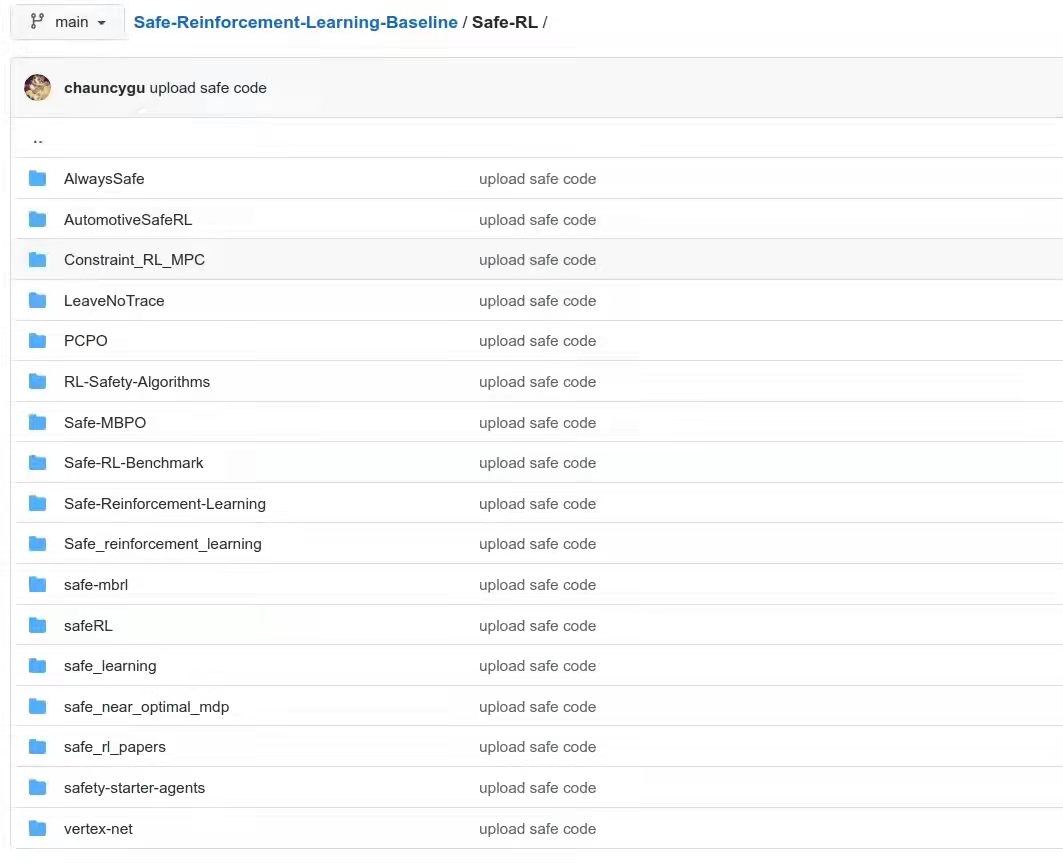Click the safe_rl_papers folder icon

(x=38, y=747)
